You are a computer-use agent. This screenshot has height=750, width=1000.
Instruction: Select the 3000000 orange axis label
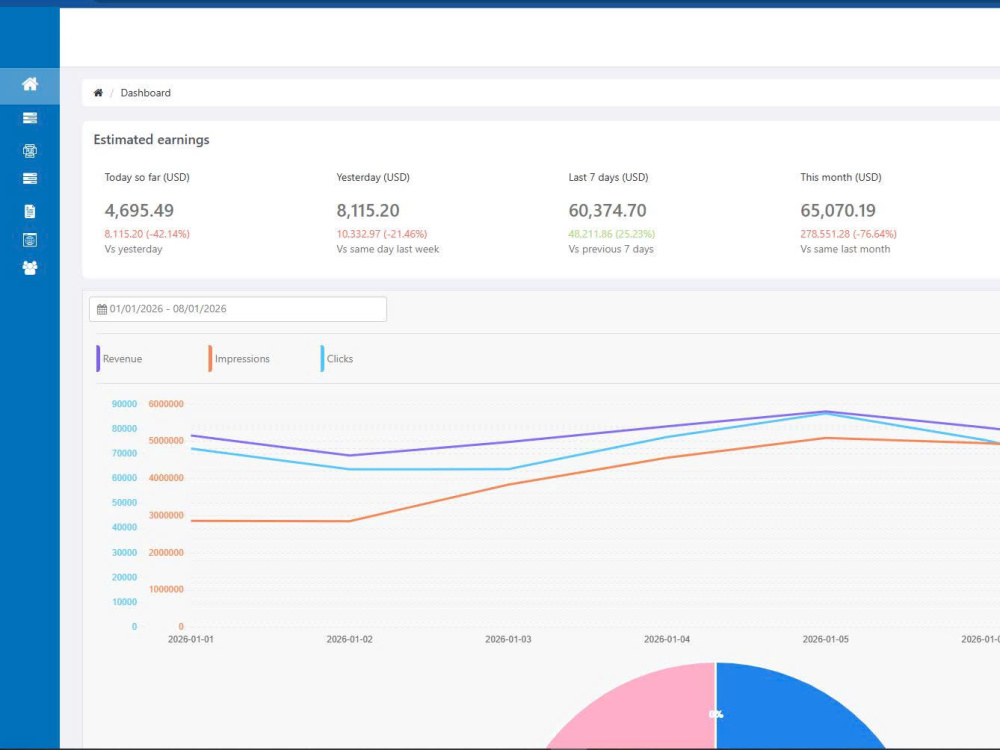click(166, 515)
